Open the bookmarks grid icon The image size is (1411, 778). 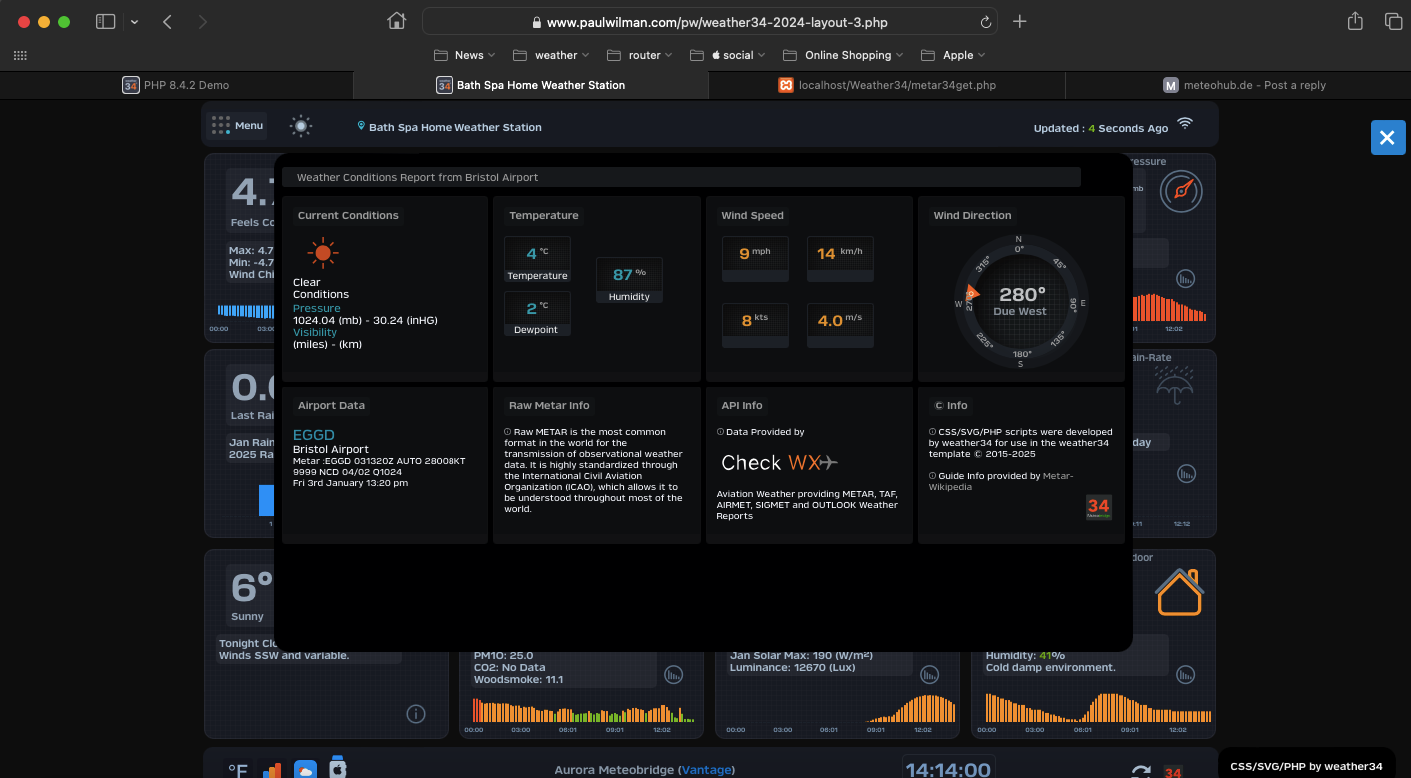[x=20, y=55]
